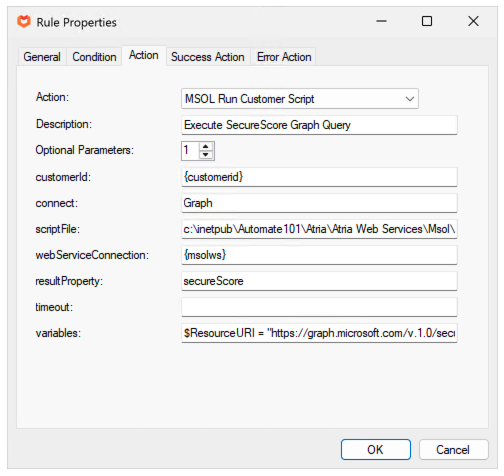Click the scriptFile path field
Screen dimensions: 504x476
319,229
